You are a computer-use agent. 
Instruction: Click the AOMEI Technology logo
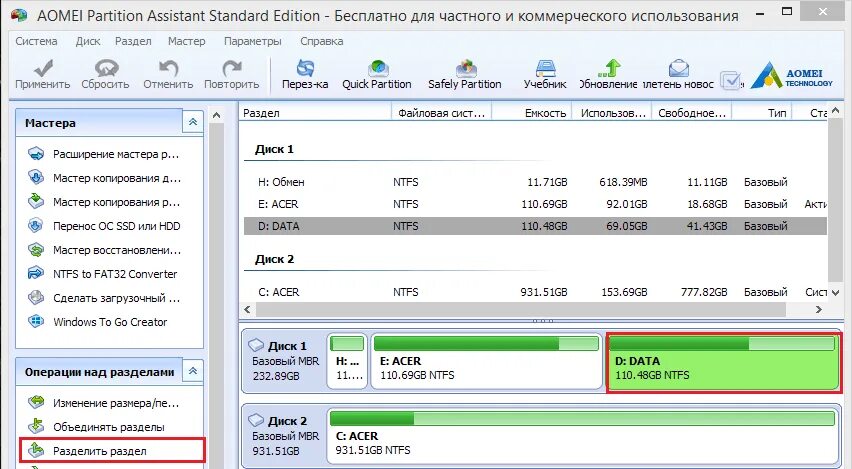791,75
